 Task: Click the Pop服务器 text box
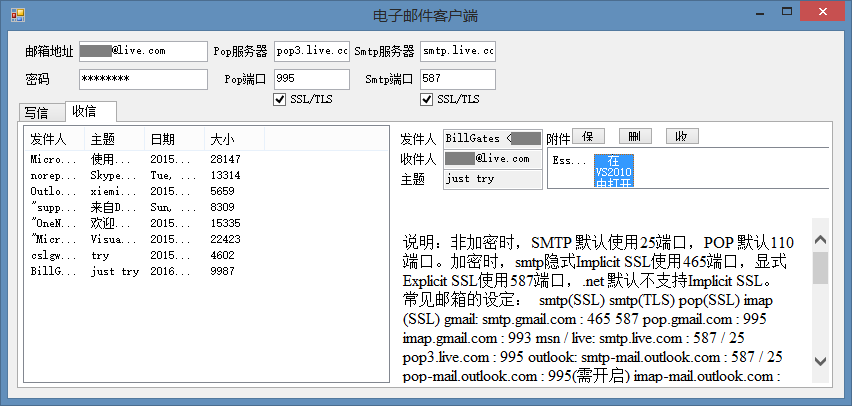pyautogui.click(x=311, y=50)
